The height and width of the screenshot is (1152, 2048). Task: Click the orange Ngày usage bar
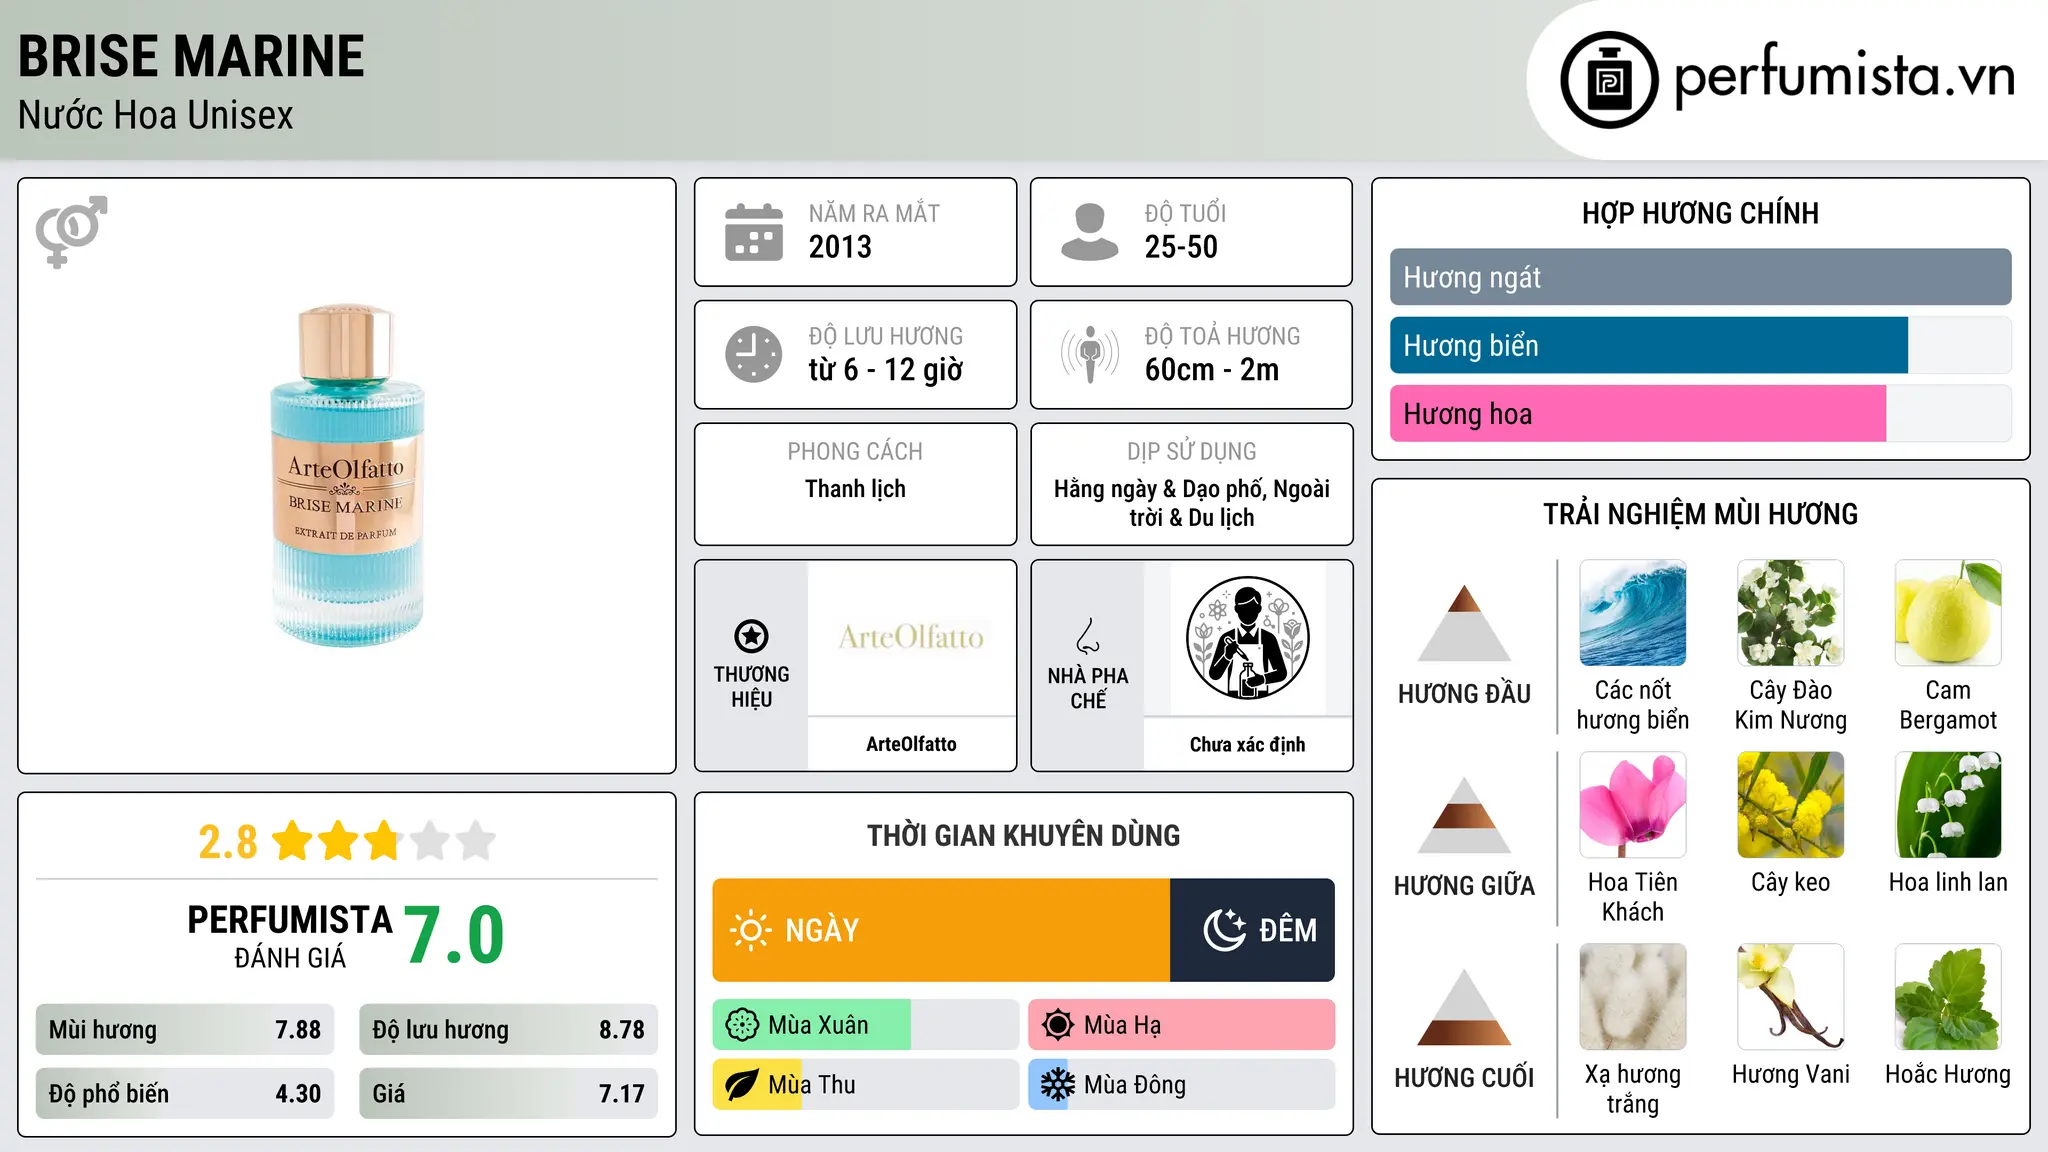tap(941, 930)
